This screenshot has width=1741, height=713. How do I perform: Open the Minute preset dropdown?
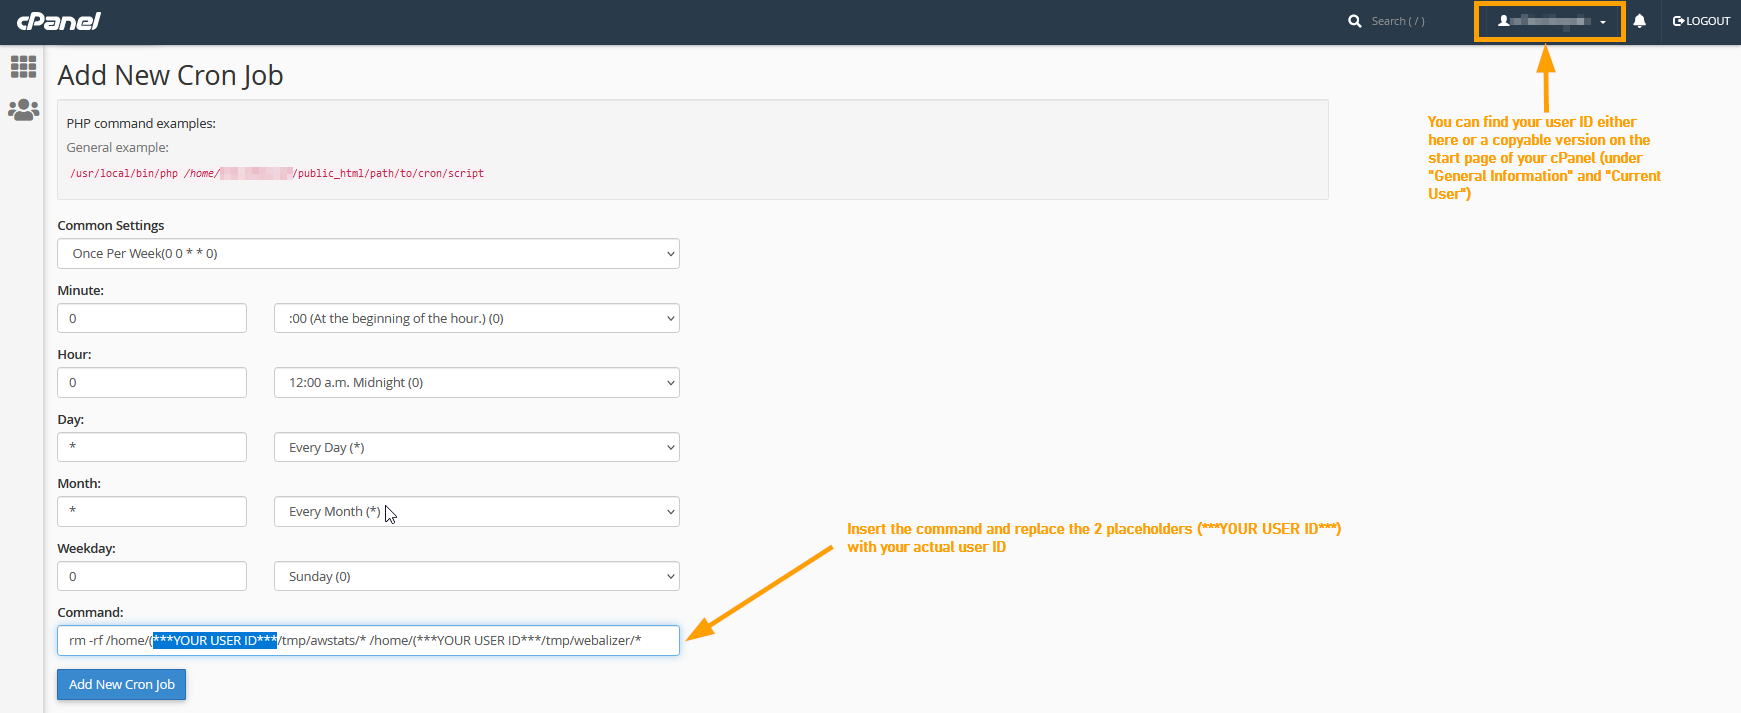(477, 318)
